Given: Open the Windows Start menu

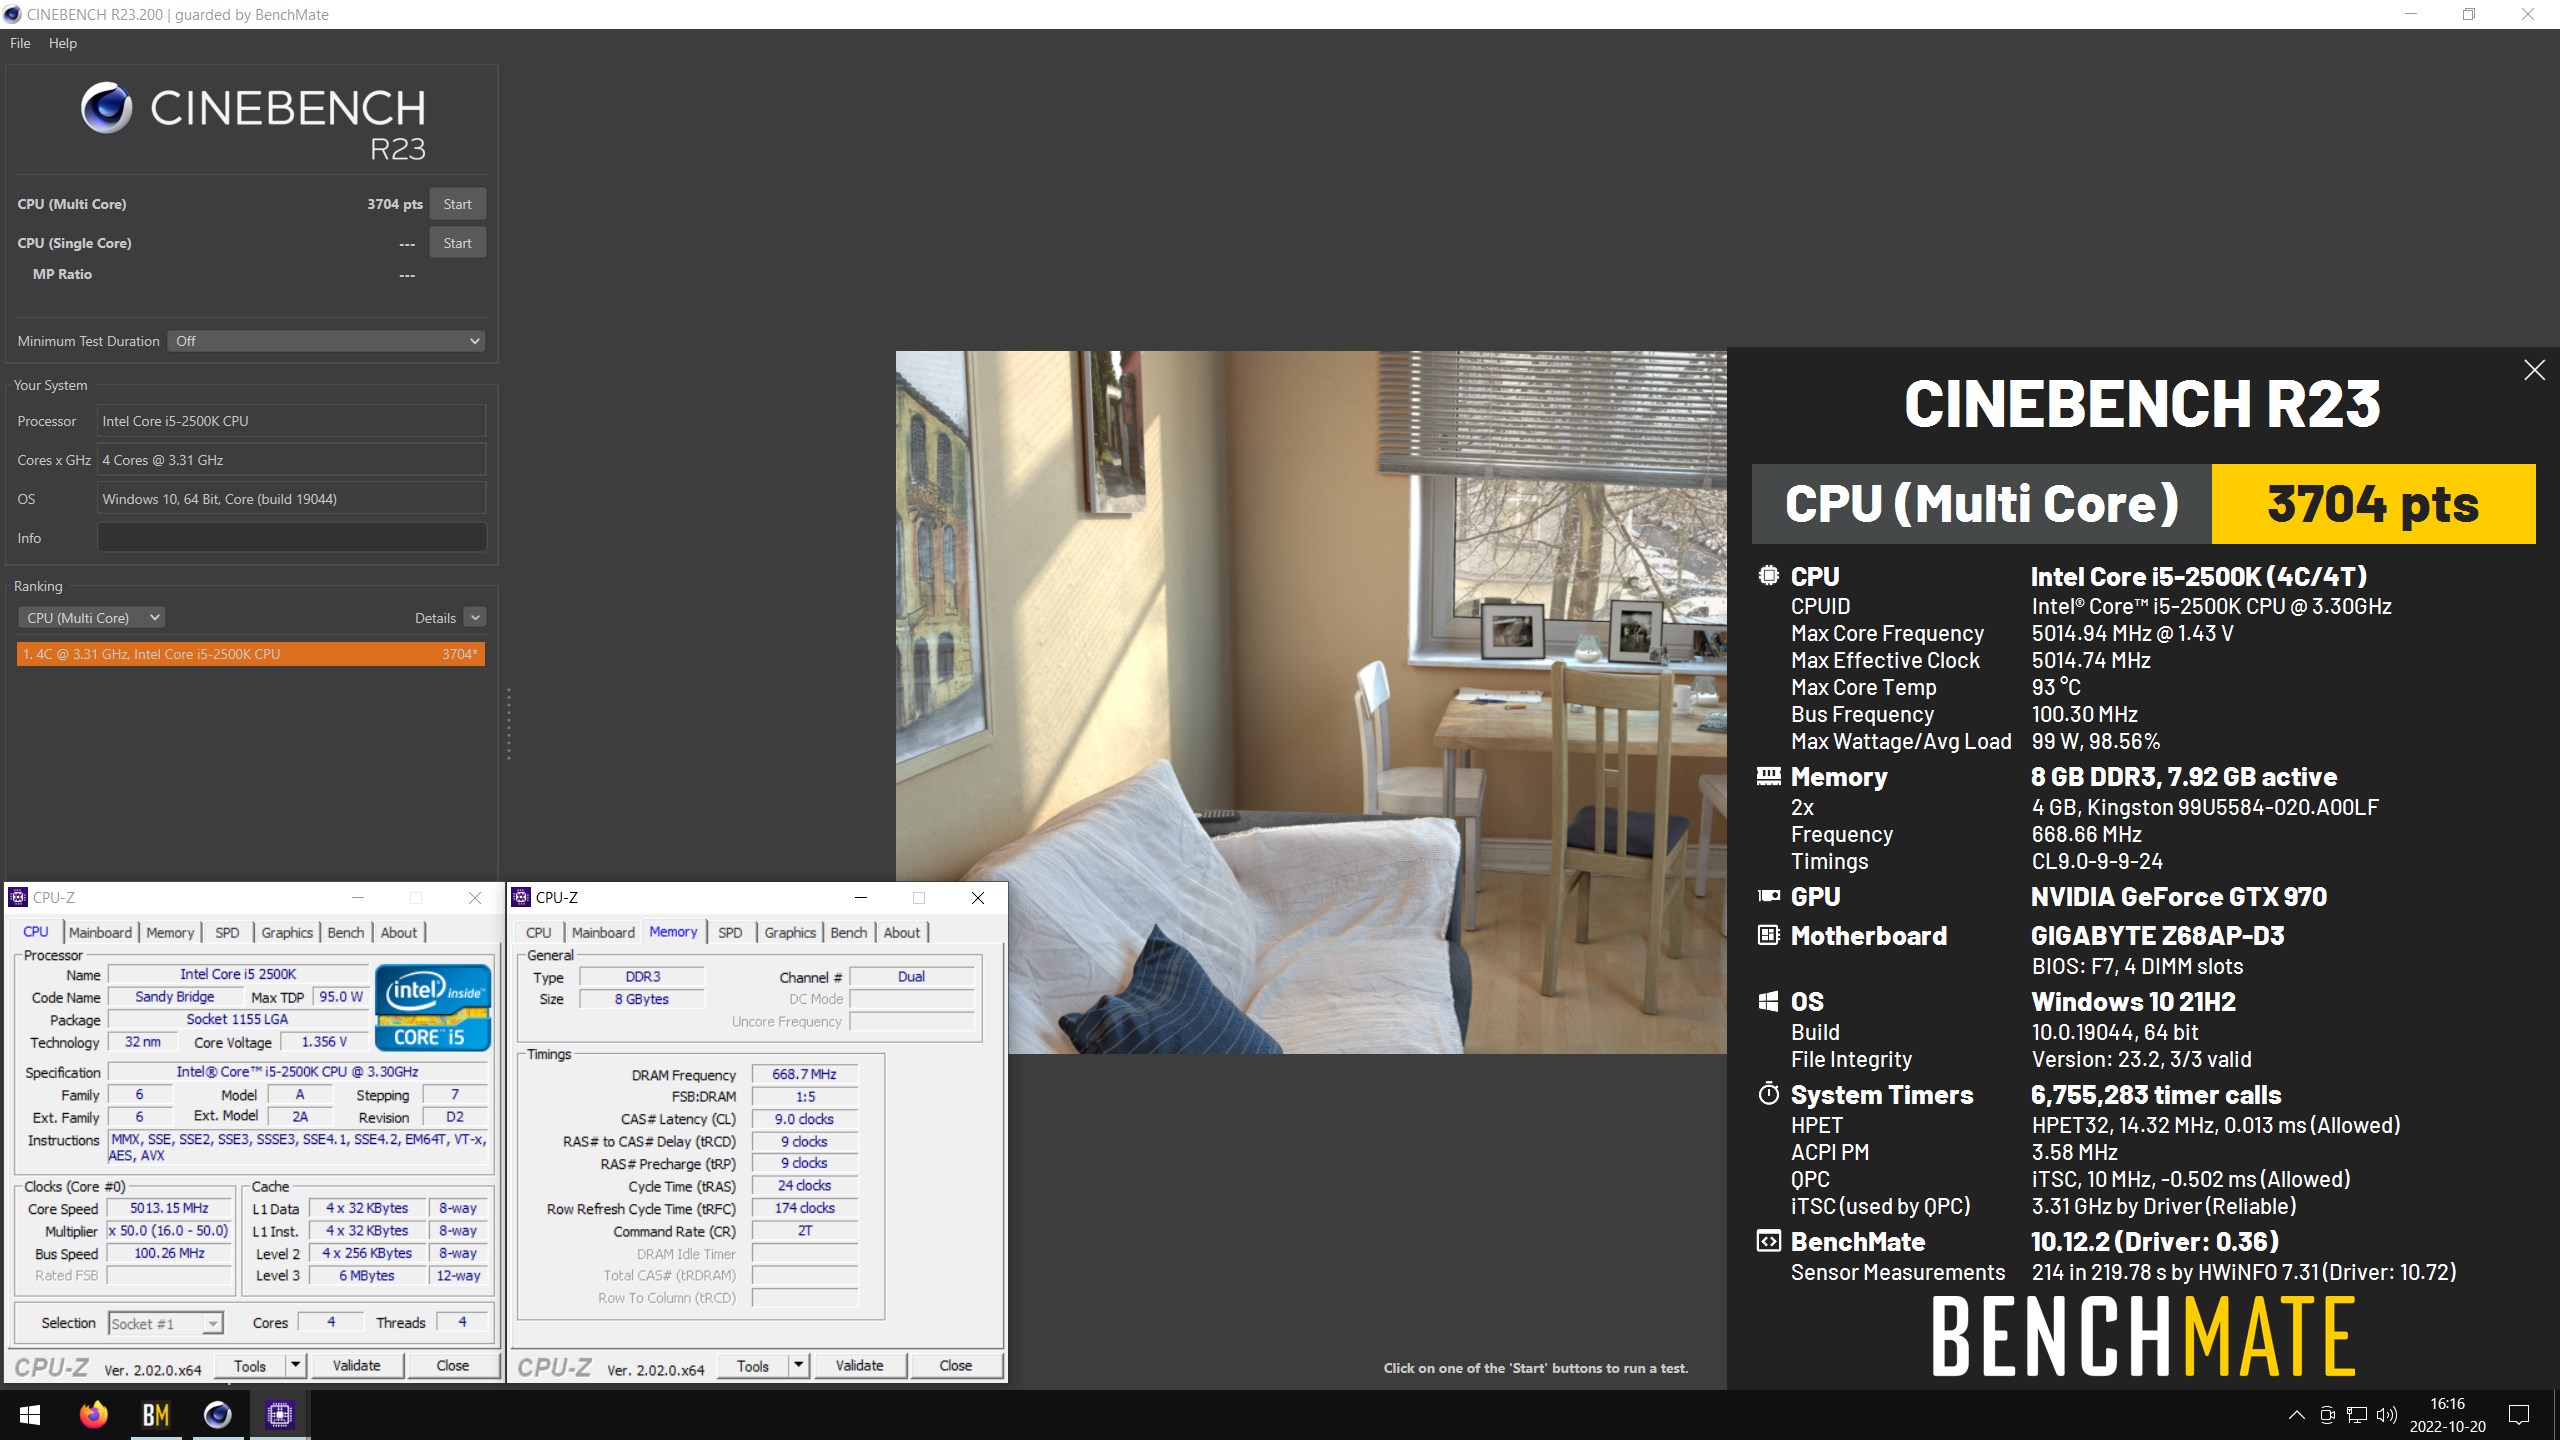Looking at the screenshot, I should tap(30, 1415).
